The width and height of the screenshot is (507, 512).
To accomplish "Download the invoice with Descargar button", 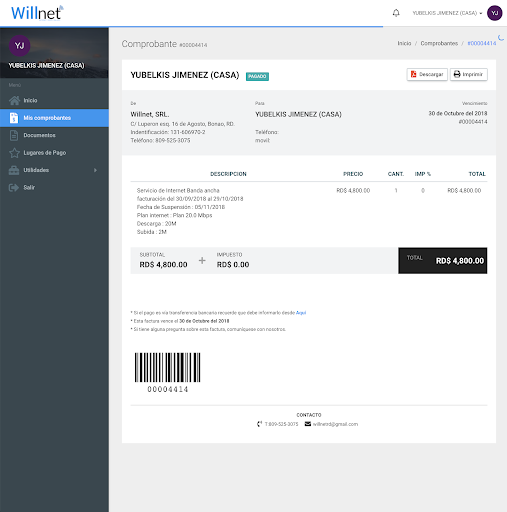I will 427,74.
